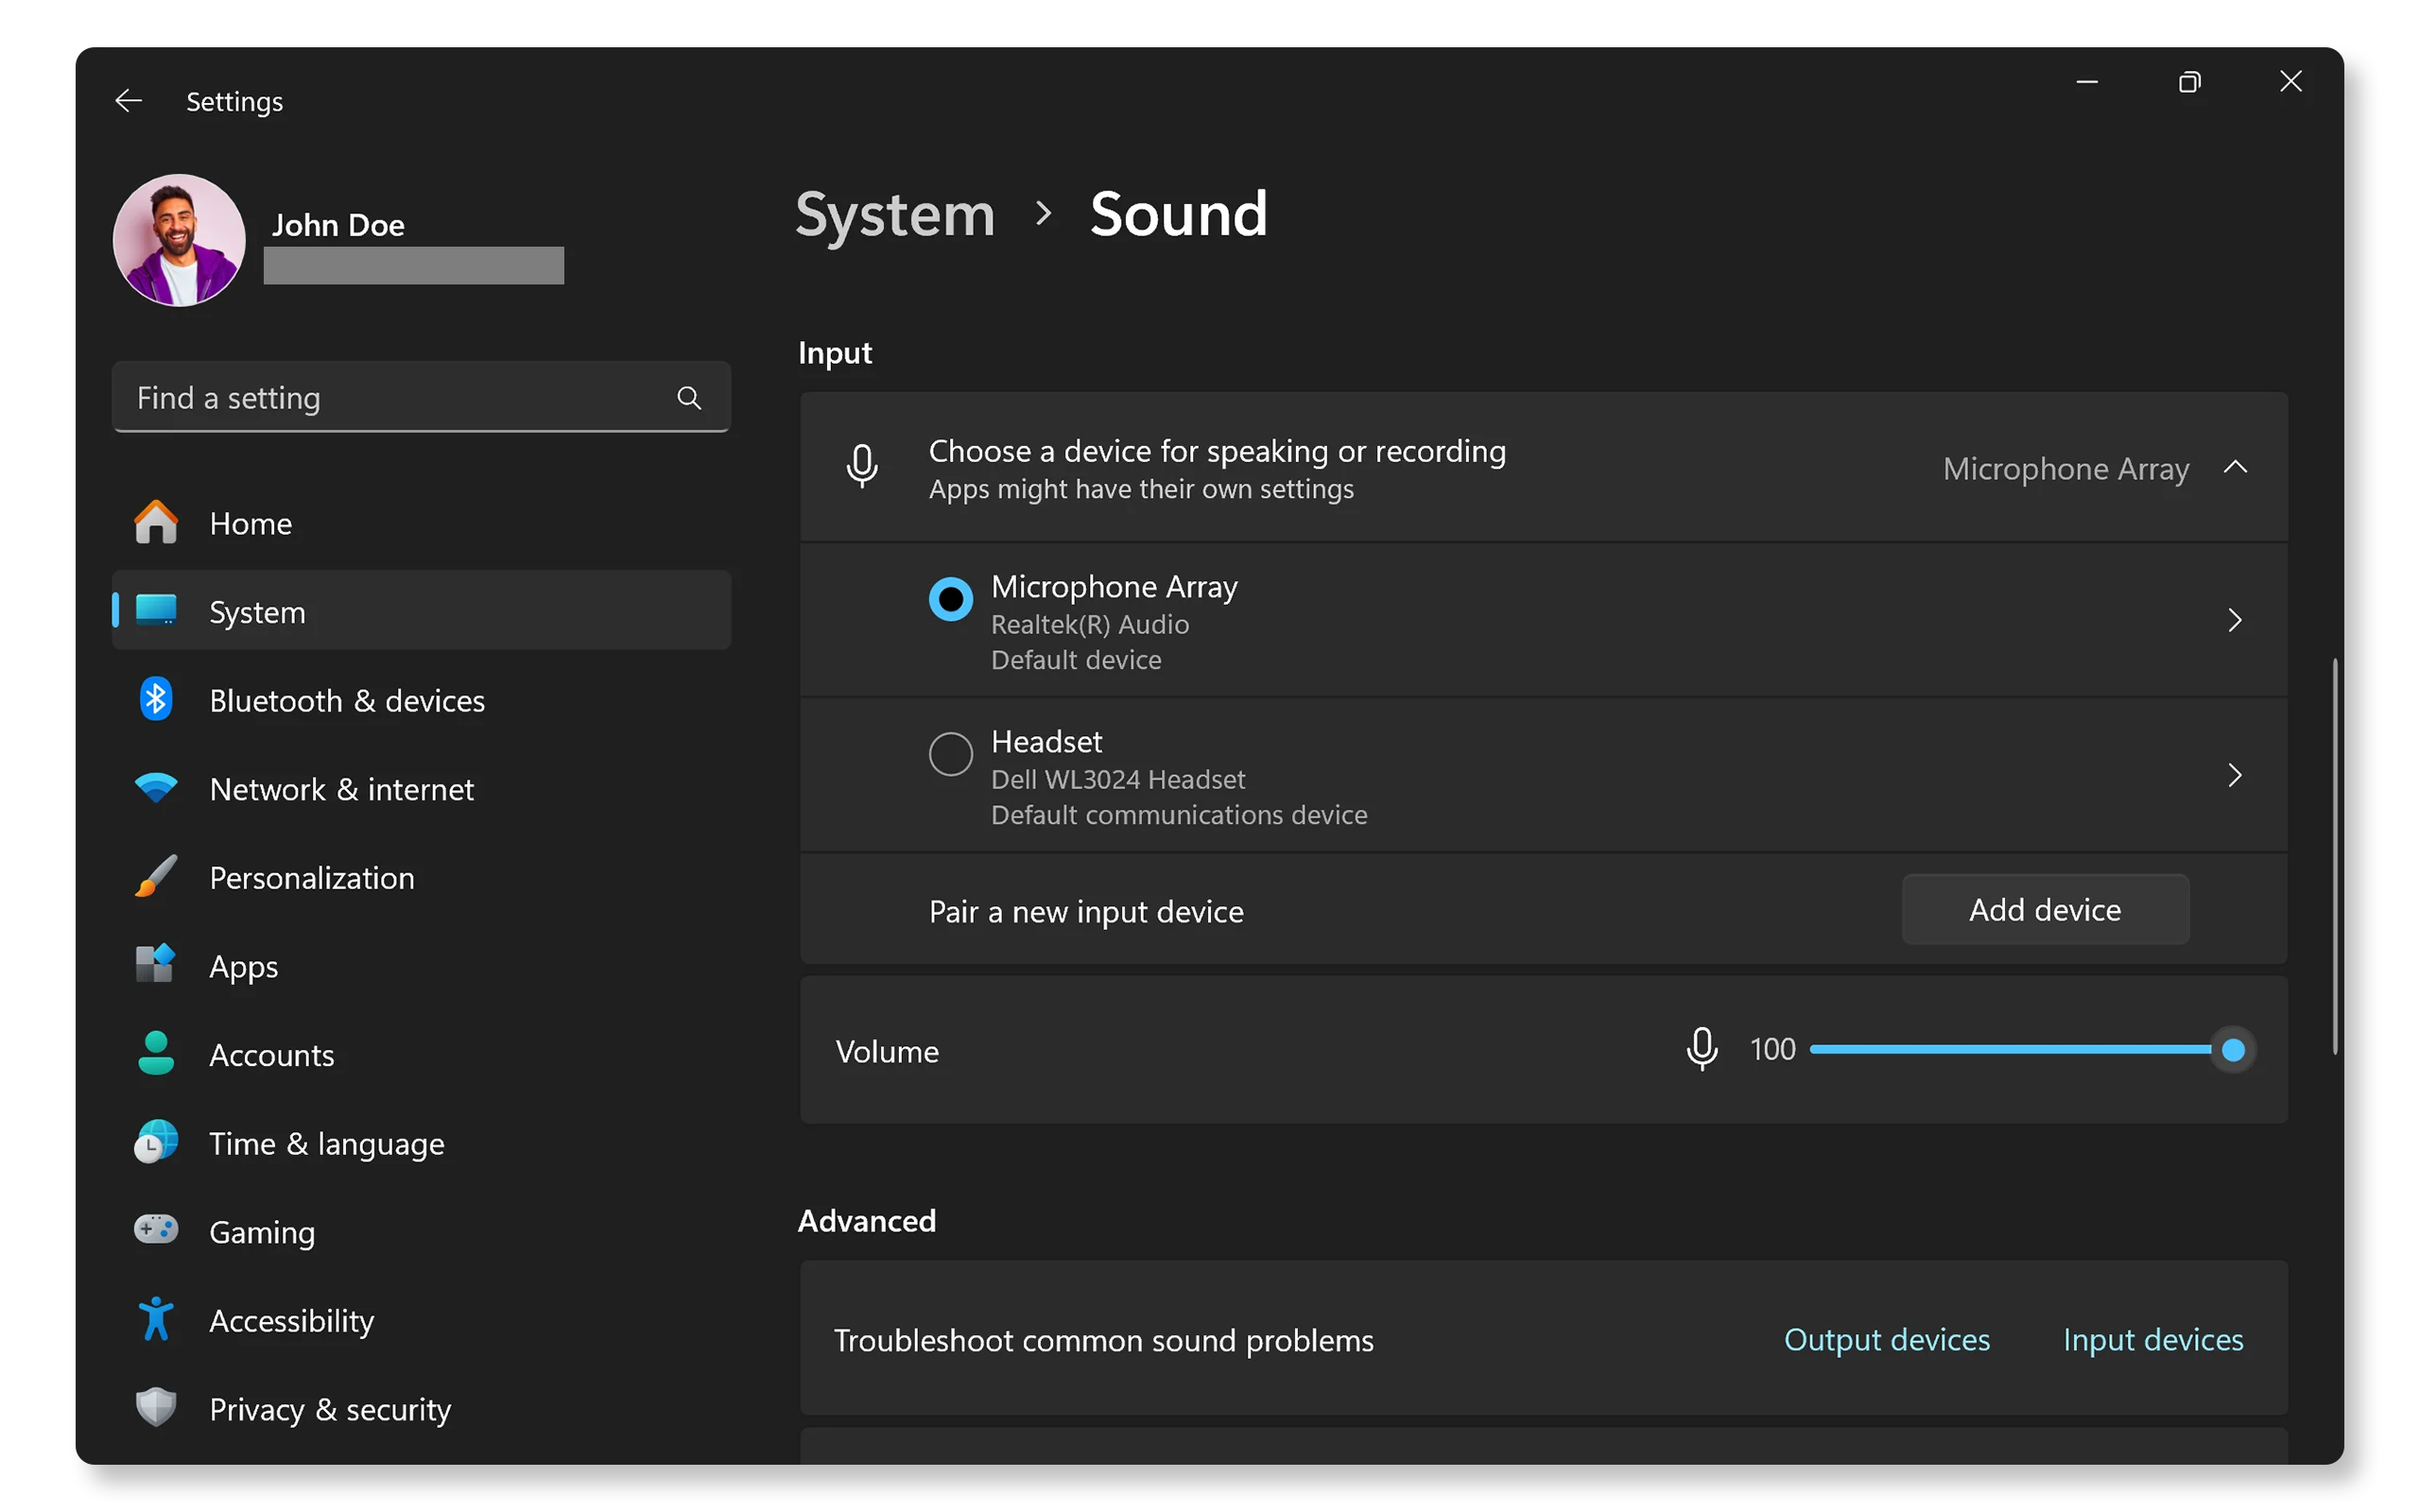Click the 'Realtek(R) Audio' text
This screenshot has width=2420, height=1512.
[x=1090, y=624]
